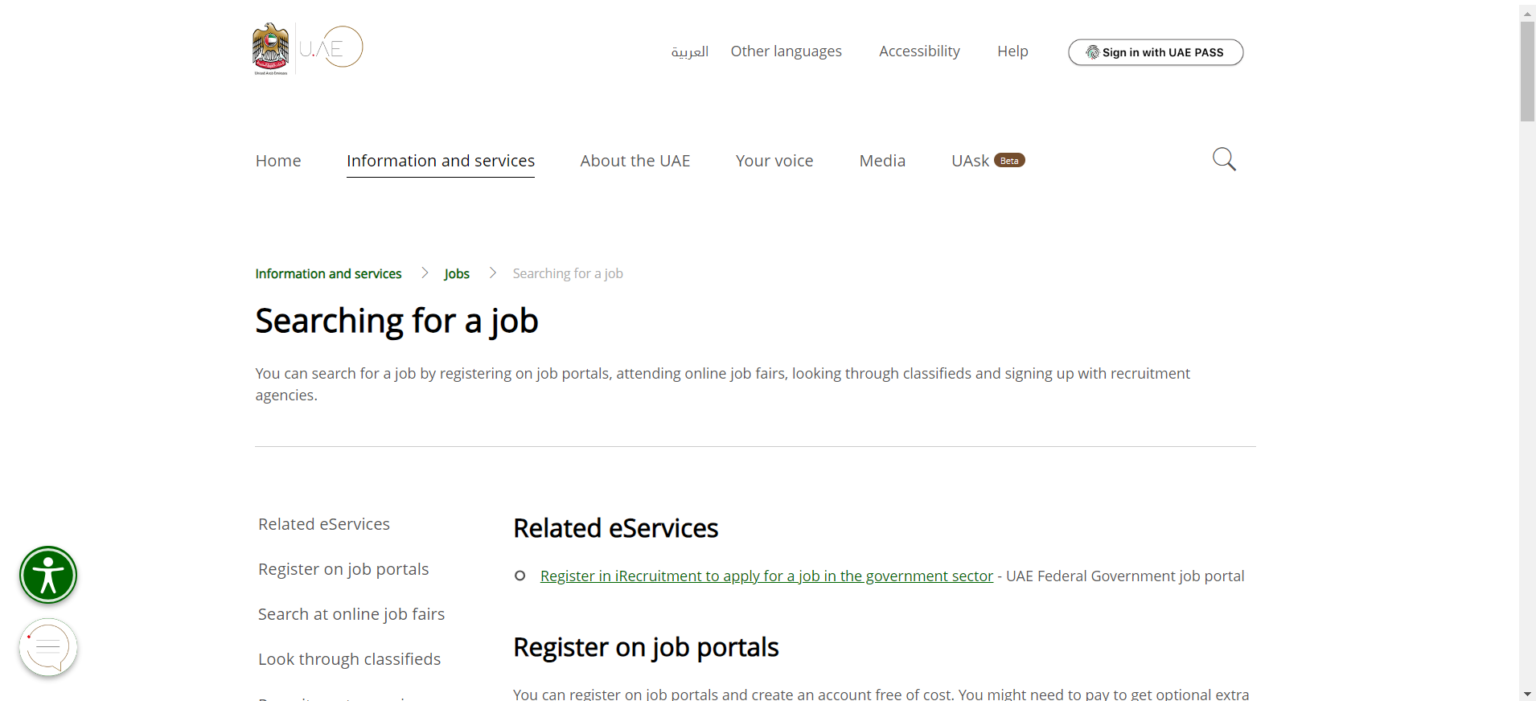The height and width of the screenshot is (701, 1536).
Task: Open the green accessibility tools icon
Action: 48,575
